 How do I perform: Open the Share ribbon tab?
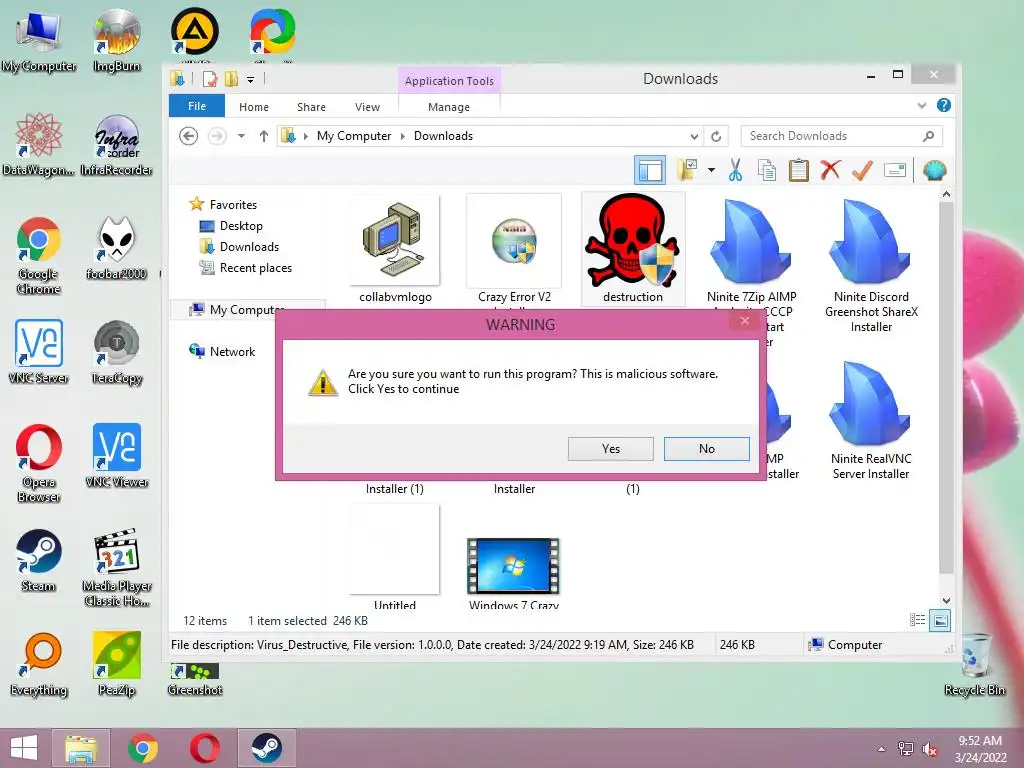tap(311, 106)
